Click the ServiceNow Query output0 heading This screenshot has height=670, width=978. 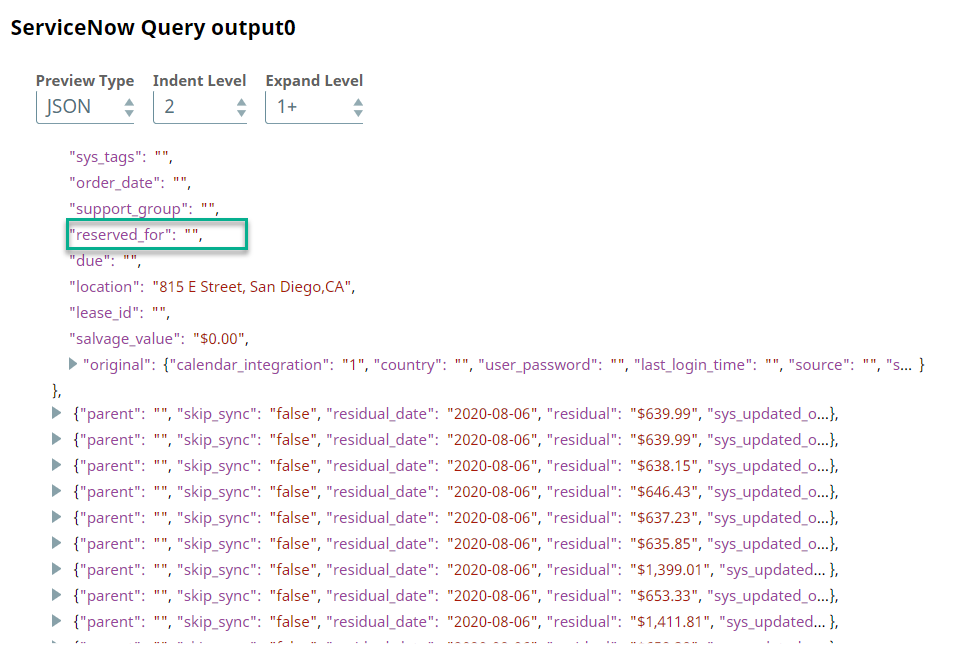point(153,28)
